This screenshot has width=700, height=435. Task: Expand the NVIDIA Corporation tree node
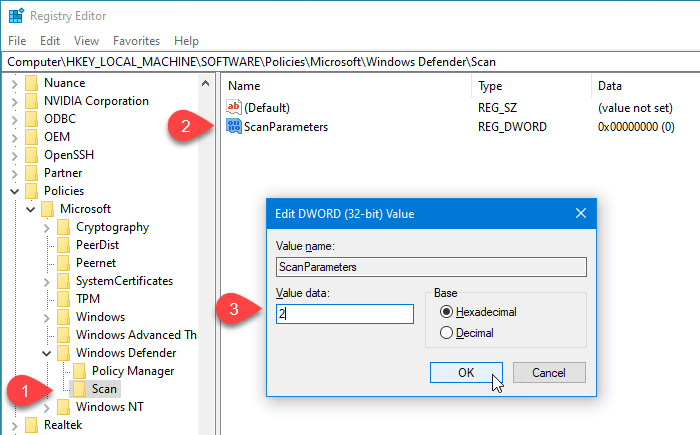(x=14, y=102)
